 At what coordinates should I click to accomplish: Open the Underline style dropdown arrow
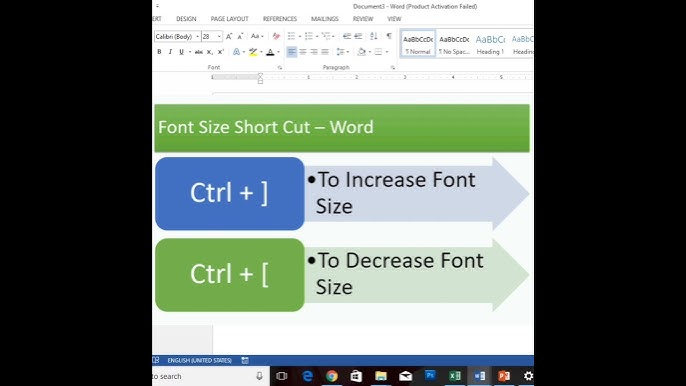pyautogui.click(x=189, y=52)
